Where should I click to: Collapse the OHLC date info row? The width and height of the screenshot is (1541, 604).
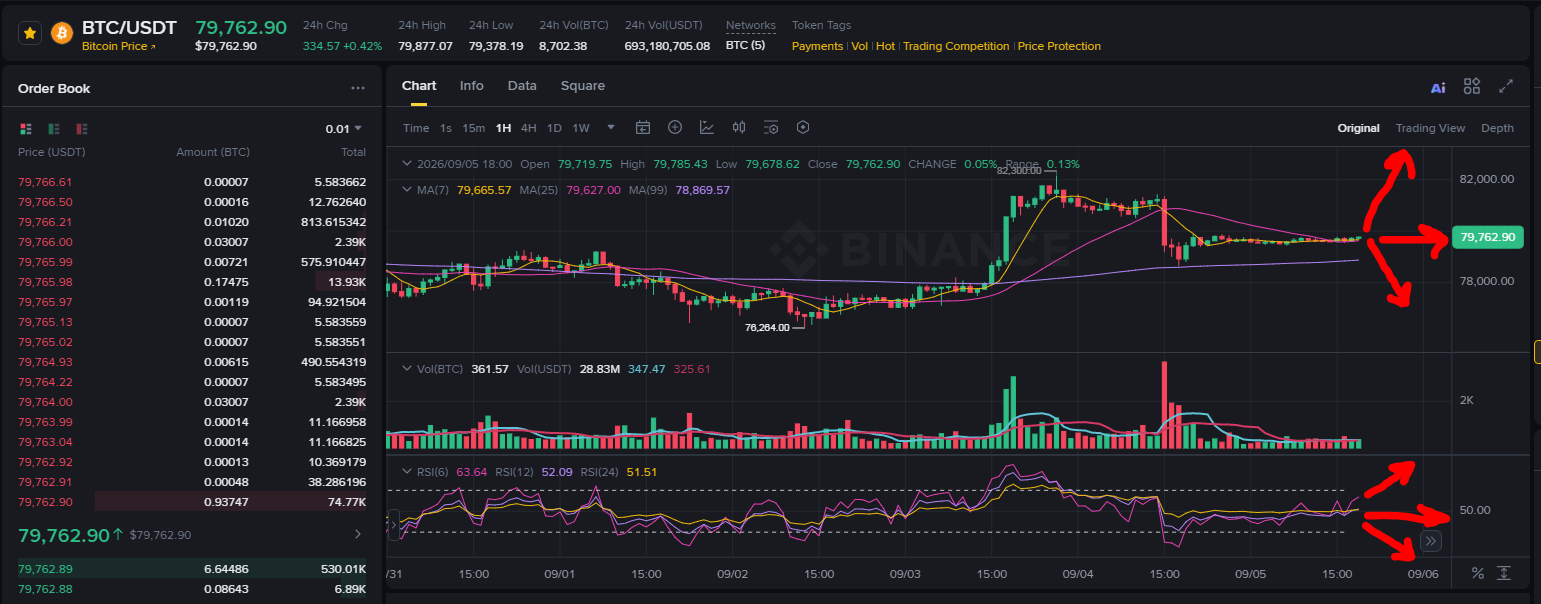(406, 163)
